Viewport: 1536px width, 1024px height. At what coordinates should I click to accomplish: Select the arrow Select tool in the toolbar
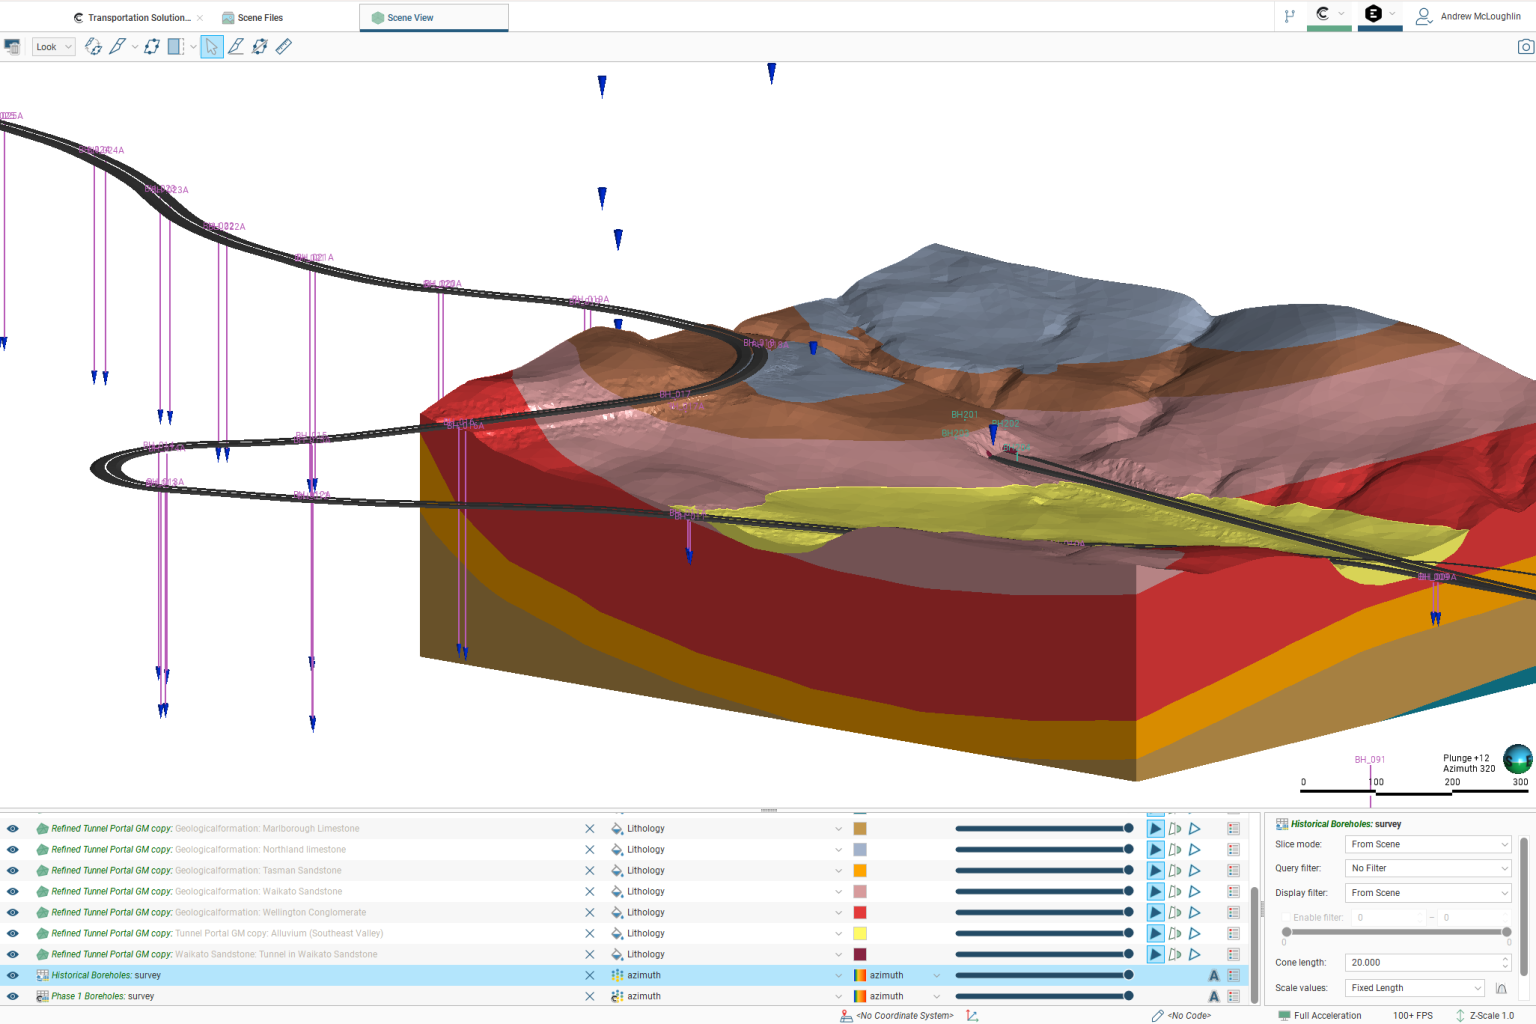click(x=211, y=46)
